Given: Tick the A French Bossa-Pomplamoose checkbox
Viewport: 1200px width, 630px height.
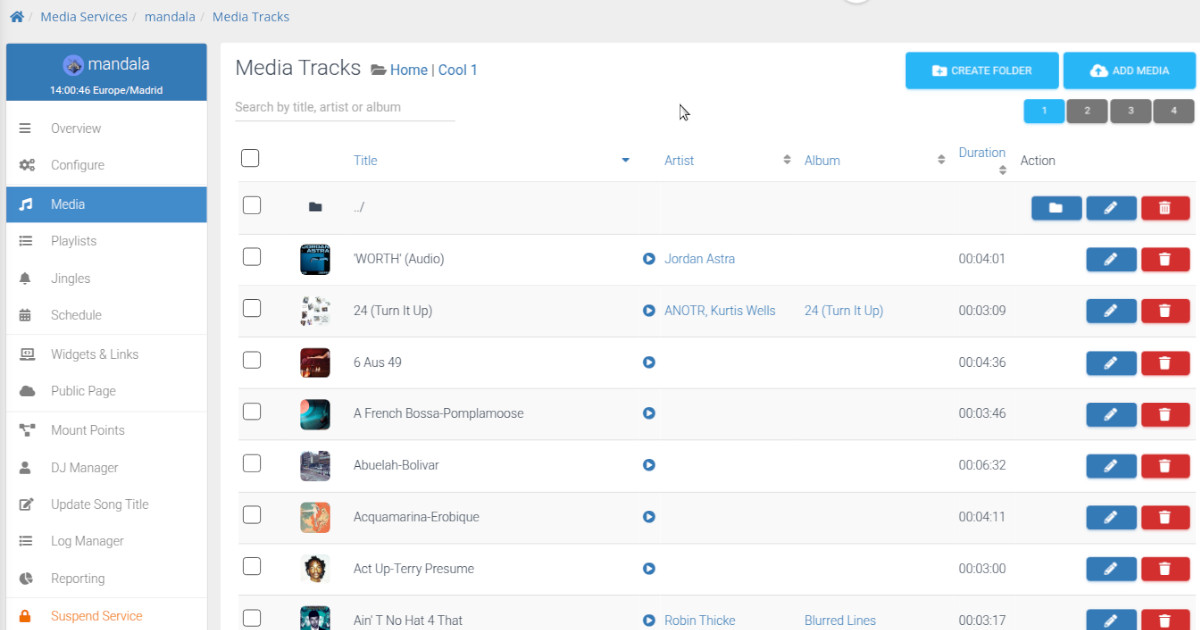Looking at the screenshot, I should (x=252, y=411).
